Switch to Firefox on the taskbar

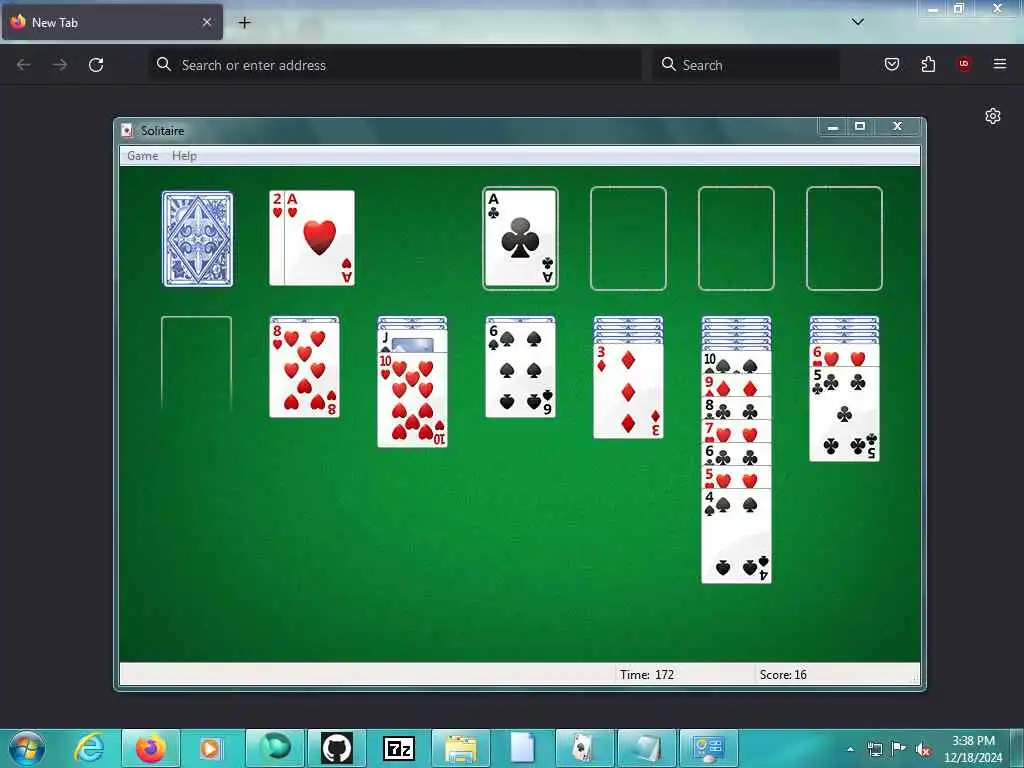pyautogui.click(x=150, y=748)
